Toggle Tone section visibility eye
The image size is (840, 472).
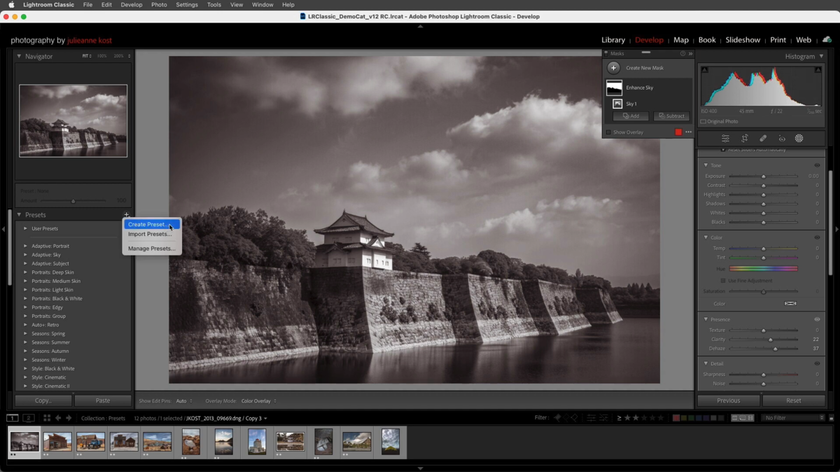pyautogui.click(x=817, y=166)
